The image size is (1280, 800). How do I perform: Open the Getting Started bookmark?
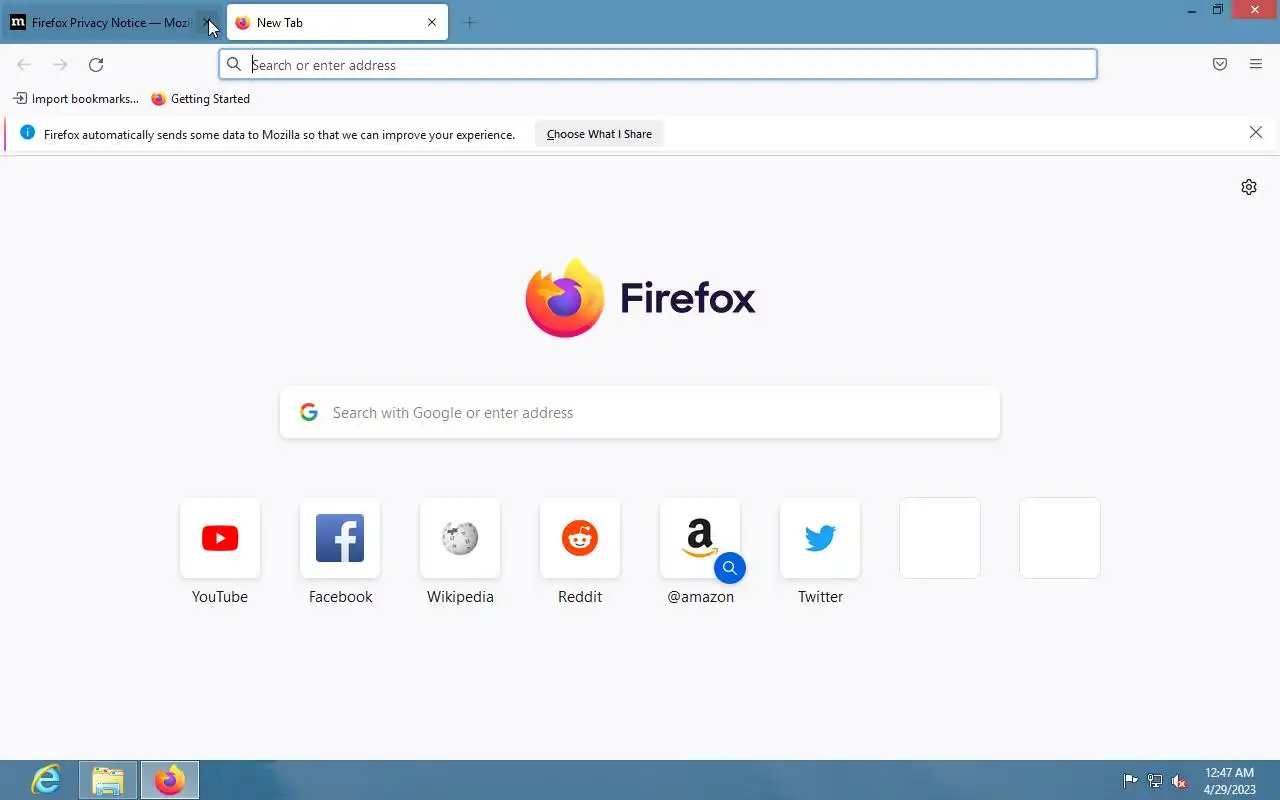pyautogui.click(x=200, y=99)
